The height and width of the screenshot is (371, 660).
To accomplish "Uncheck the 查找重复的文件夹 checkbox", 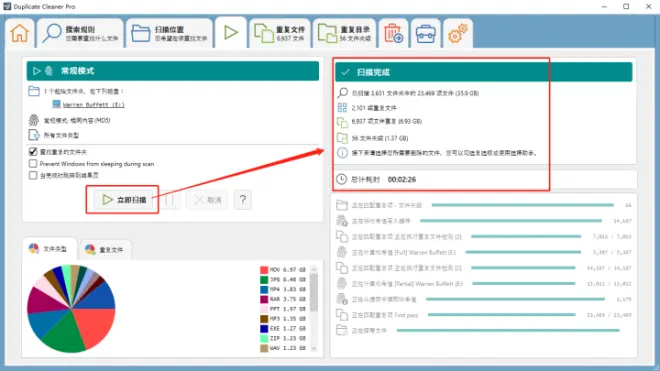I will tap(33, 152).
